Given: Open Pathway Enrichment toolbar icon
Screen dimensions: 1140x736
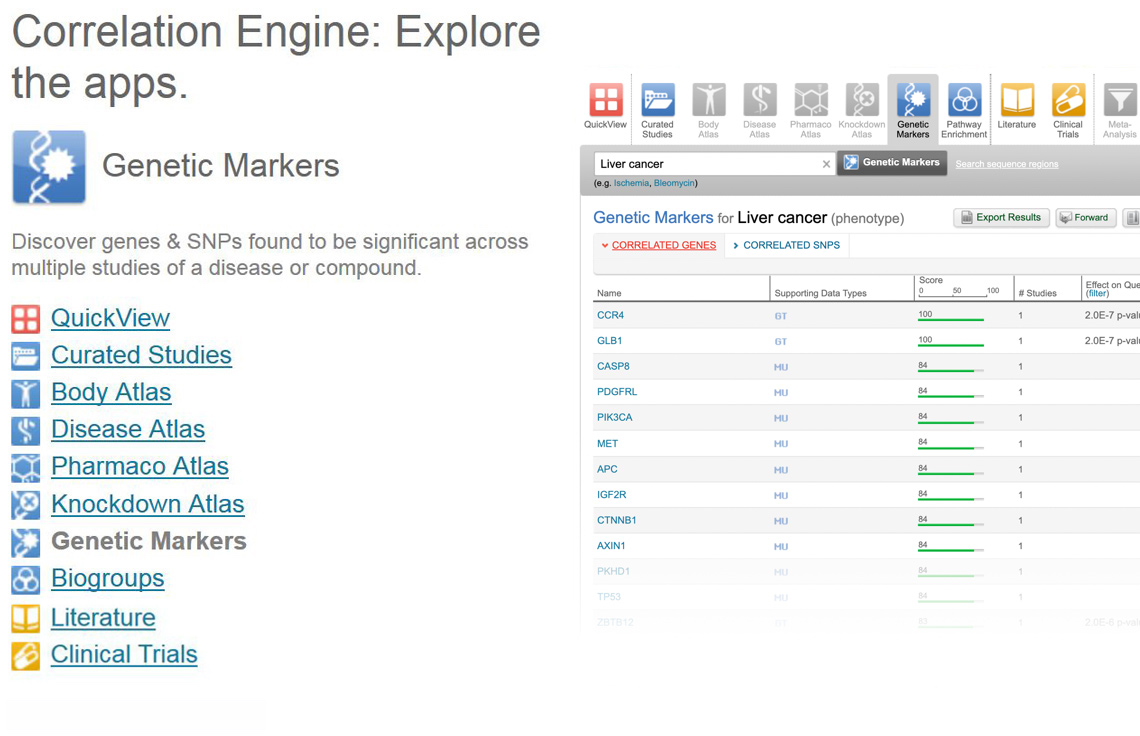Looking at the screenshot, I should [x=964, y=101].
